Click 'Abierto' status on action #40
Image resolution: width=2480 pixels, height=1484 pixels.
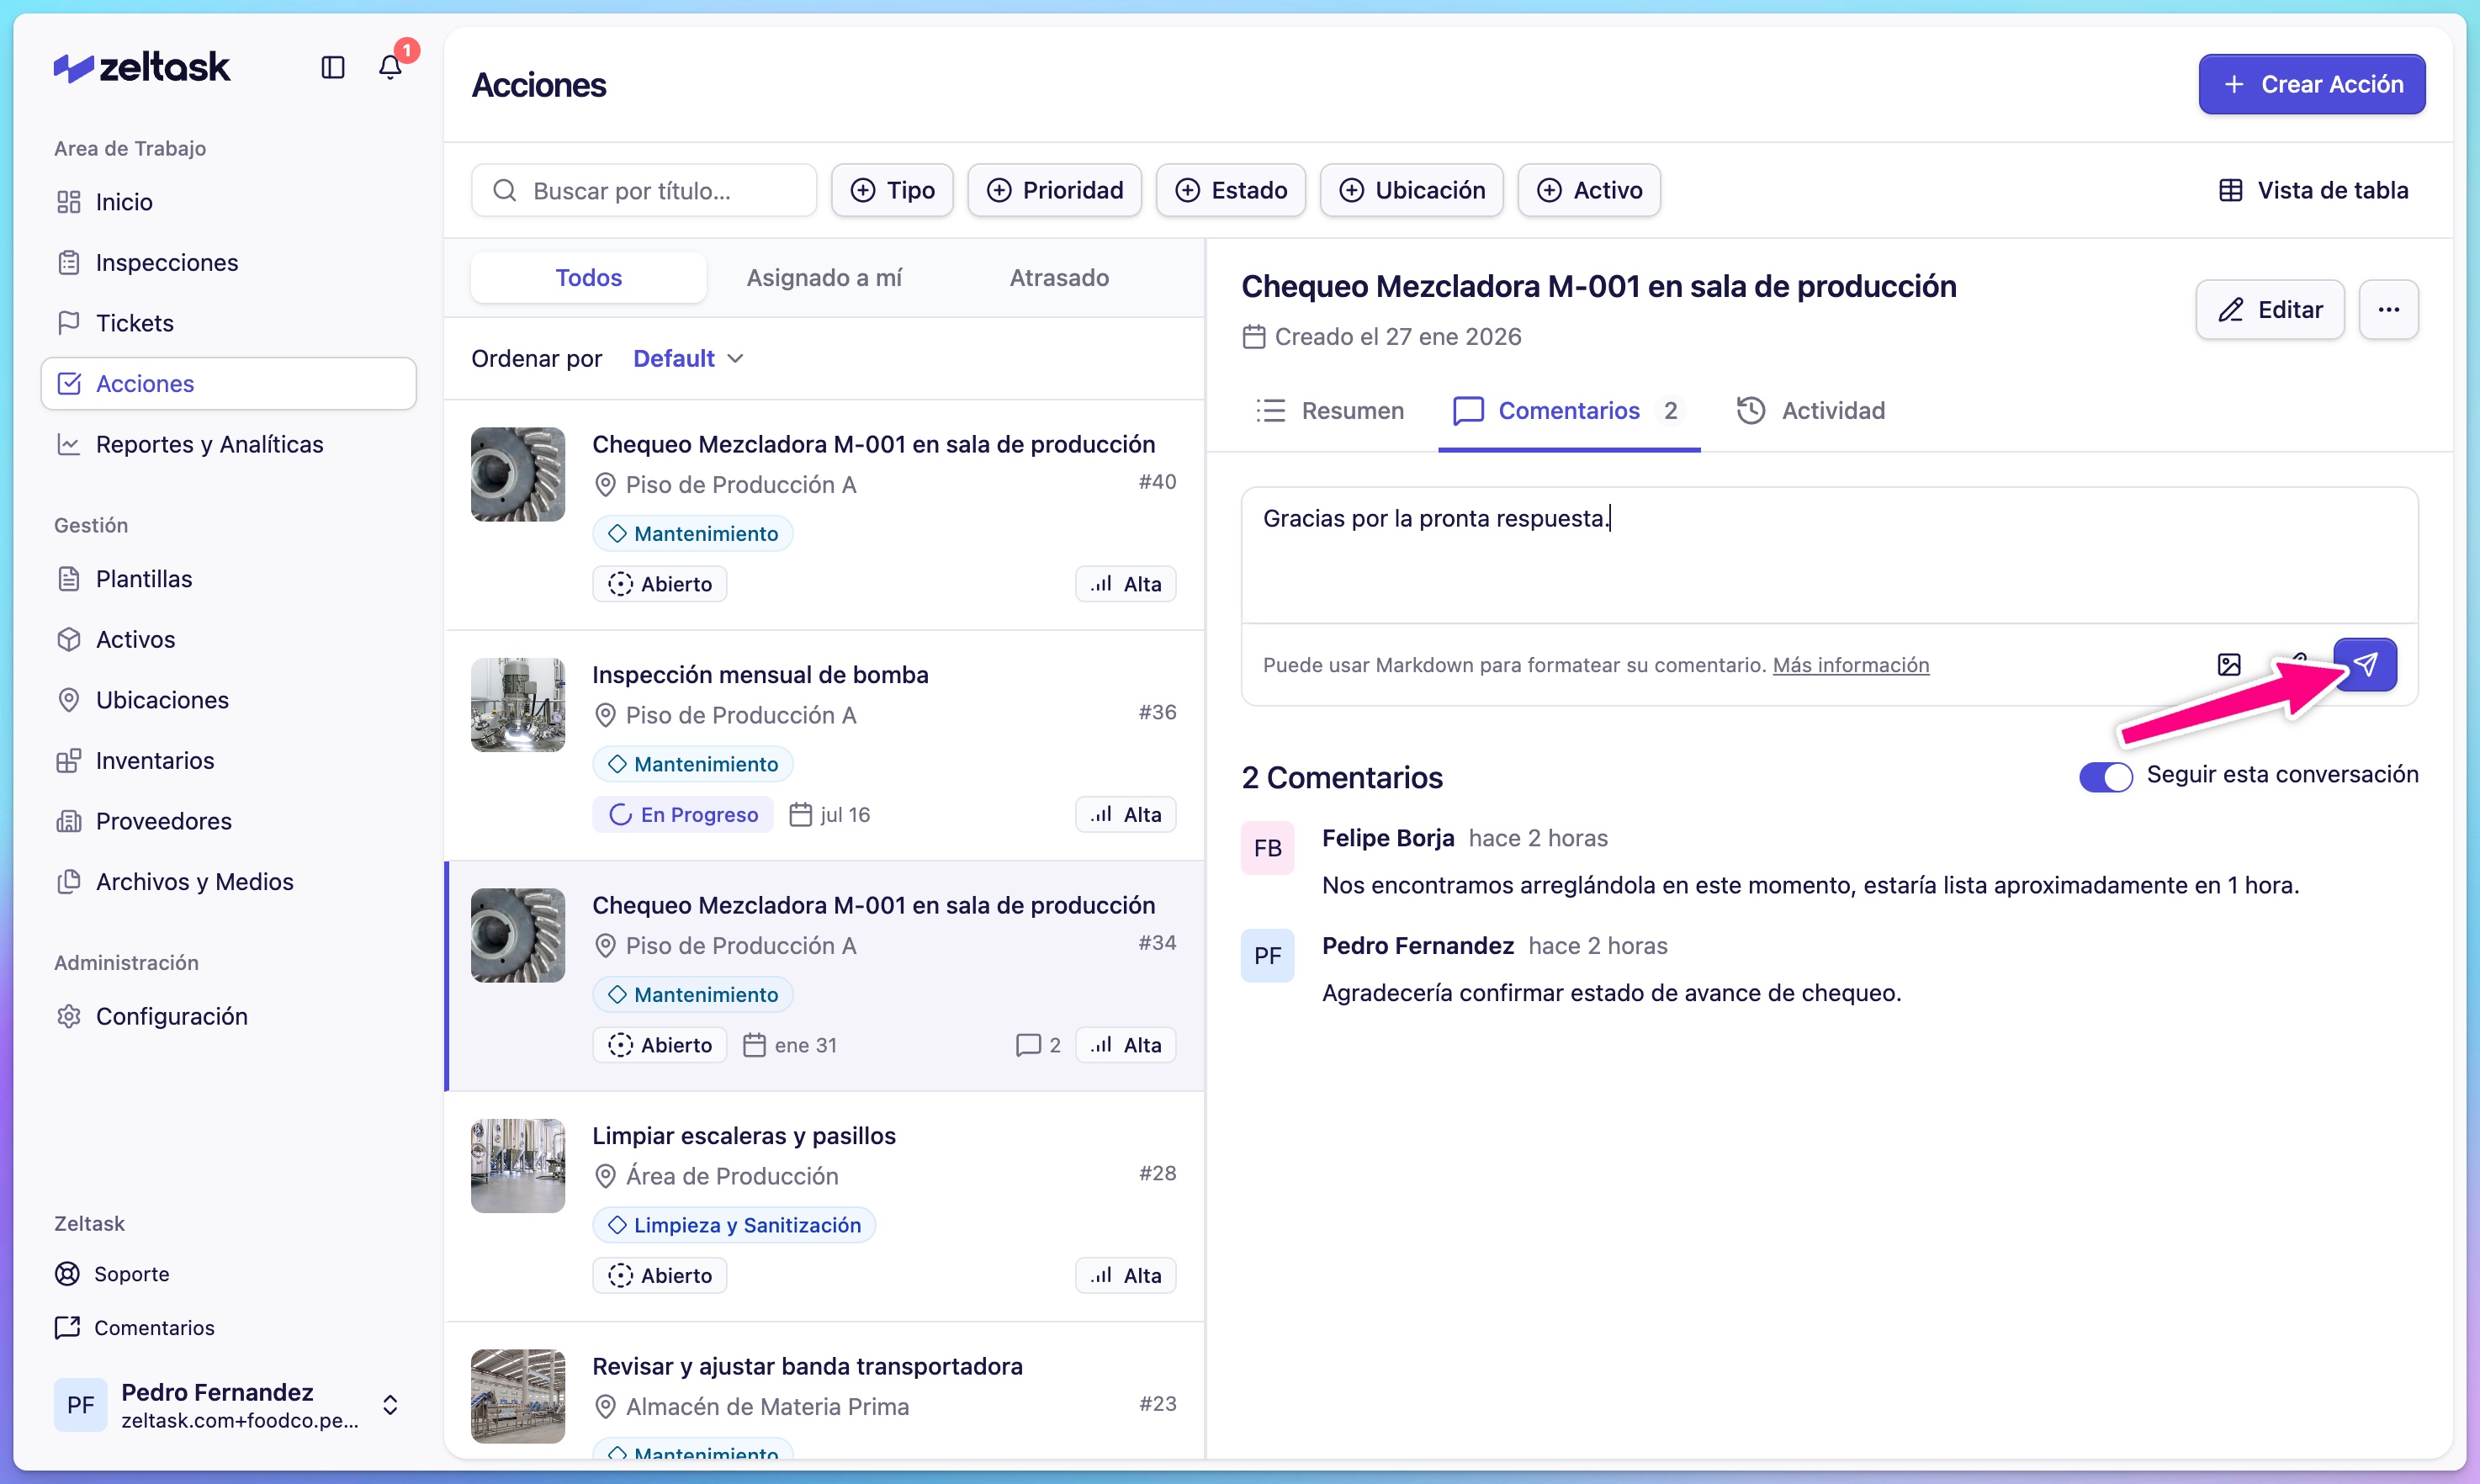660,584
